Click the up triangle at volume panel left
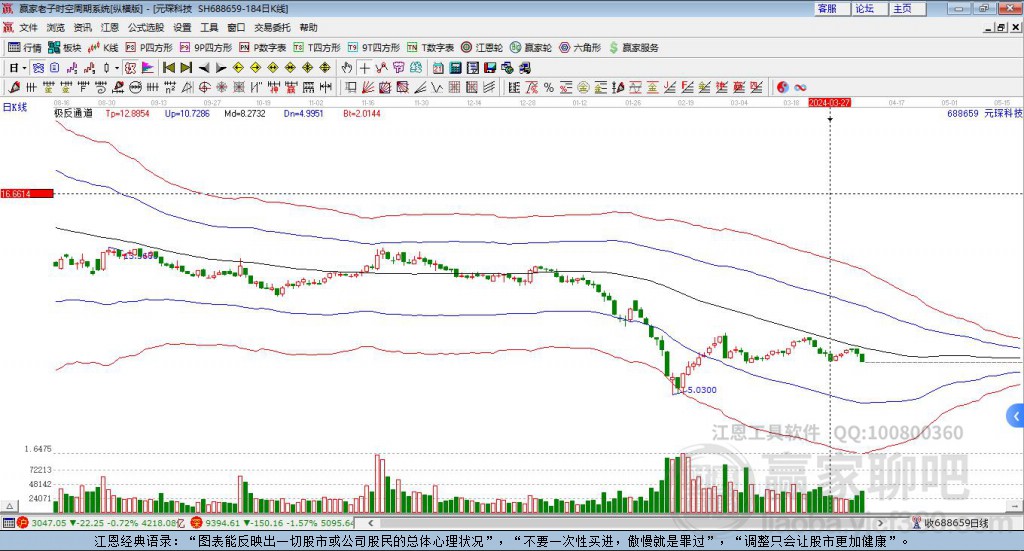 point(10,506)
